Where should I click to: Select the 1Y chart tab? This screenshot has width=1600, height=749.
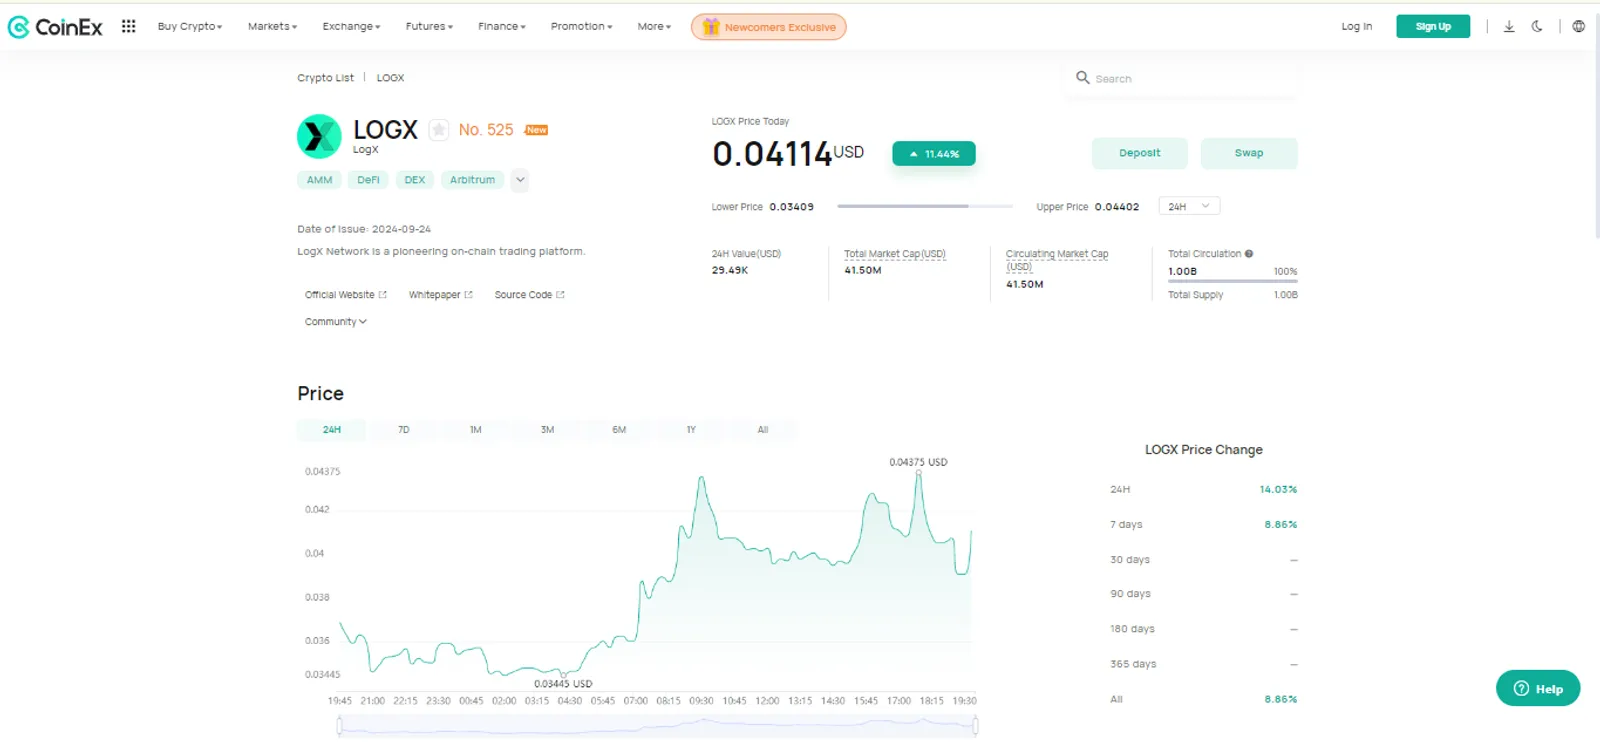point(691,430)
